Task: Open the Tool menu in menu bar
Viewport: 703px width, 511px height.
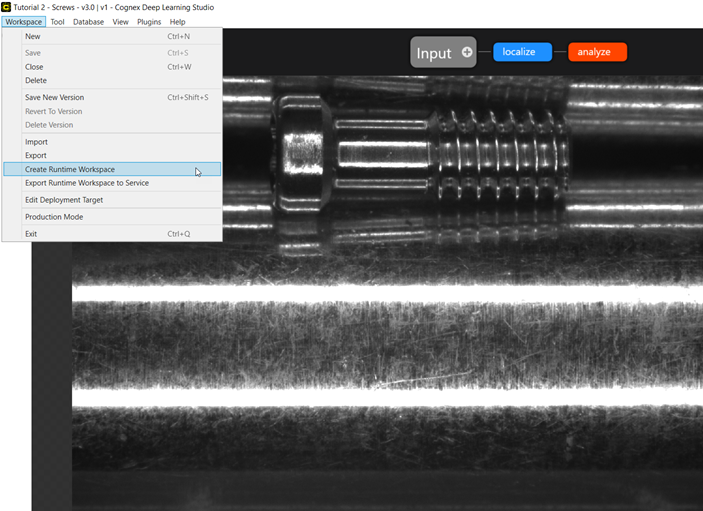Action: [x=57, y=21]
